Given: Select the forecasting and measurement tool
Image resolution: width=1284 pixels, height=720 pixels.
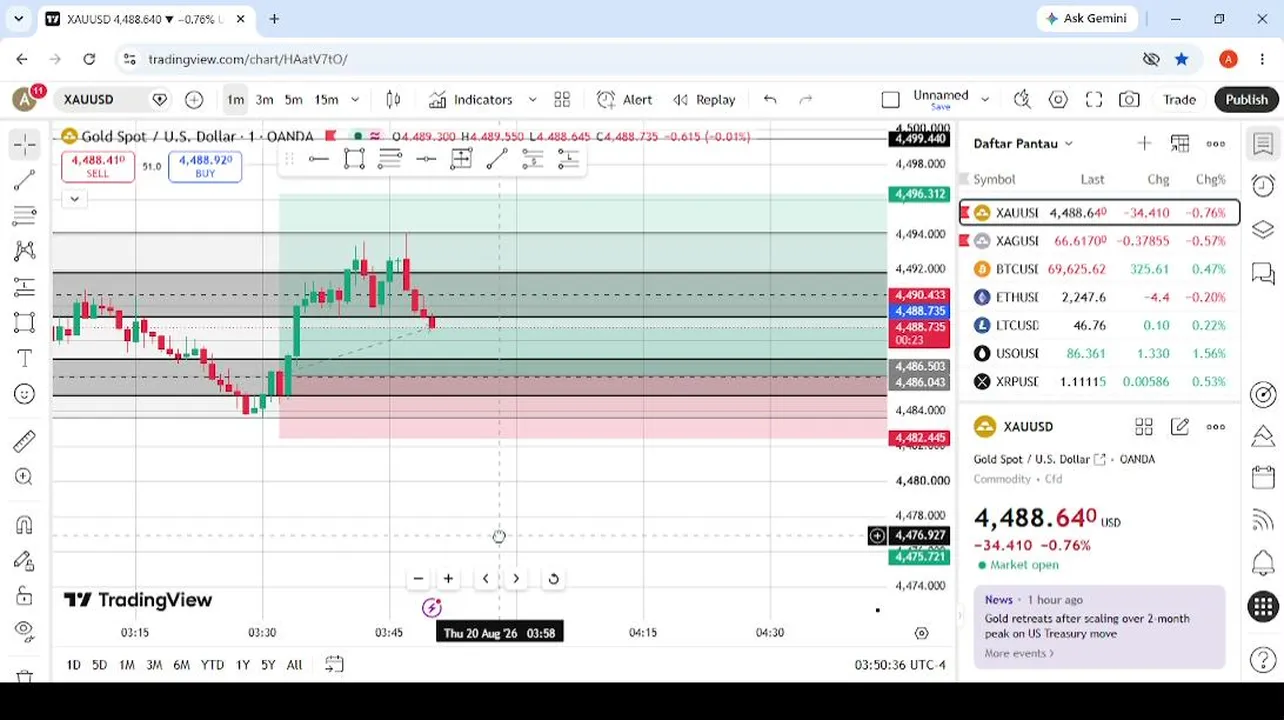Looking at the screenshot, I should [x=25, y=287].
